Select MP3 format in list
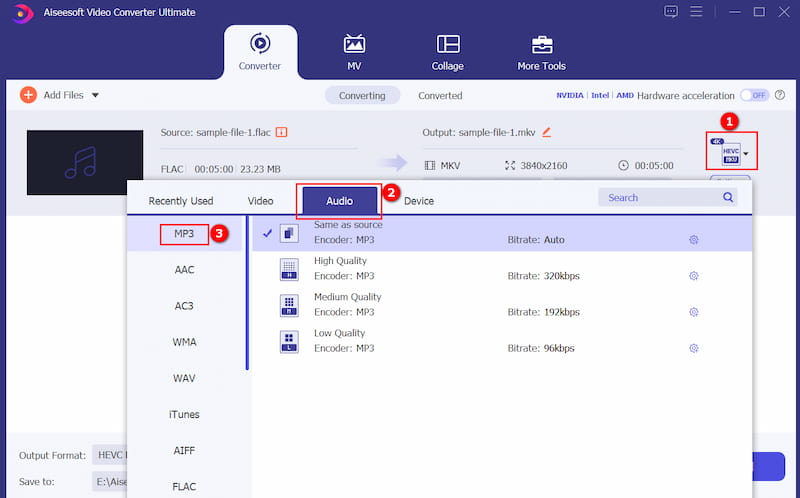The image size is (800, 498). (x=184, y=234)
